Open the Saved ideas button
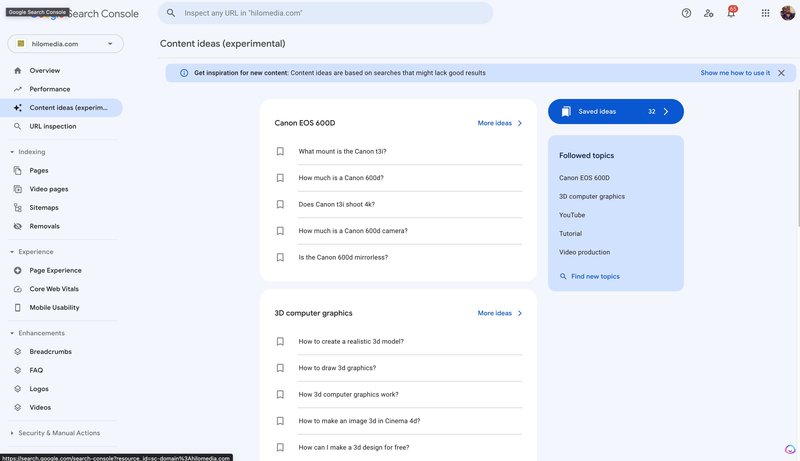 coord(616,111)
